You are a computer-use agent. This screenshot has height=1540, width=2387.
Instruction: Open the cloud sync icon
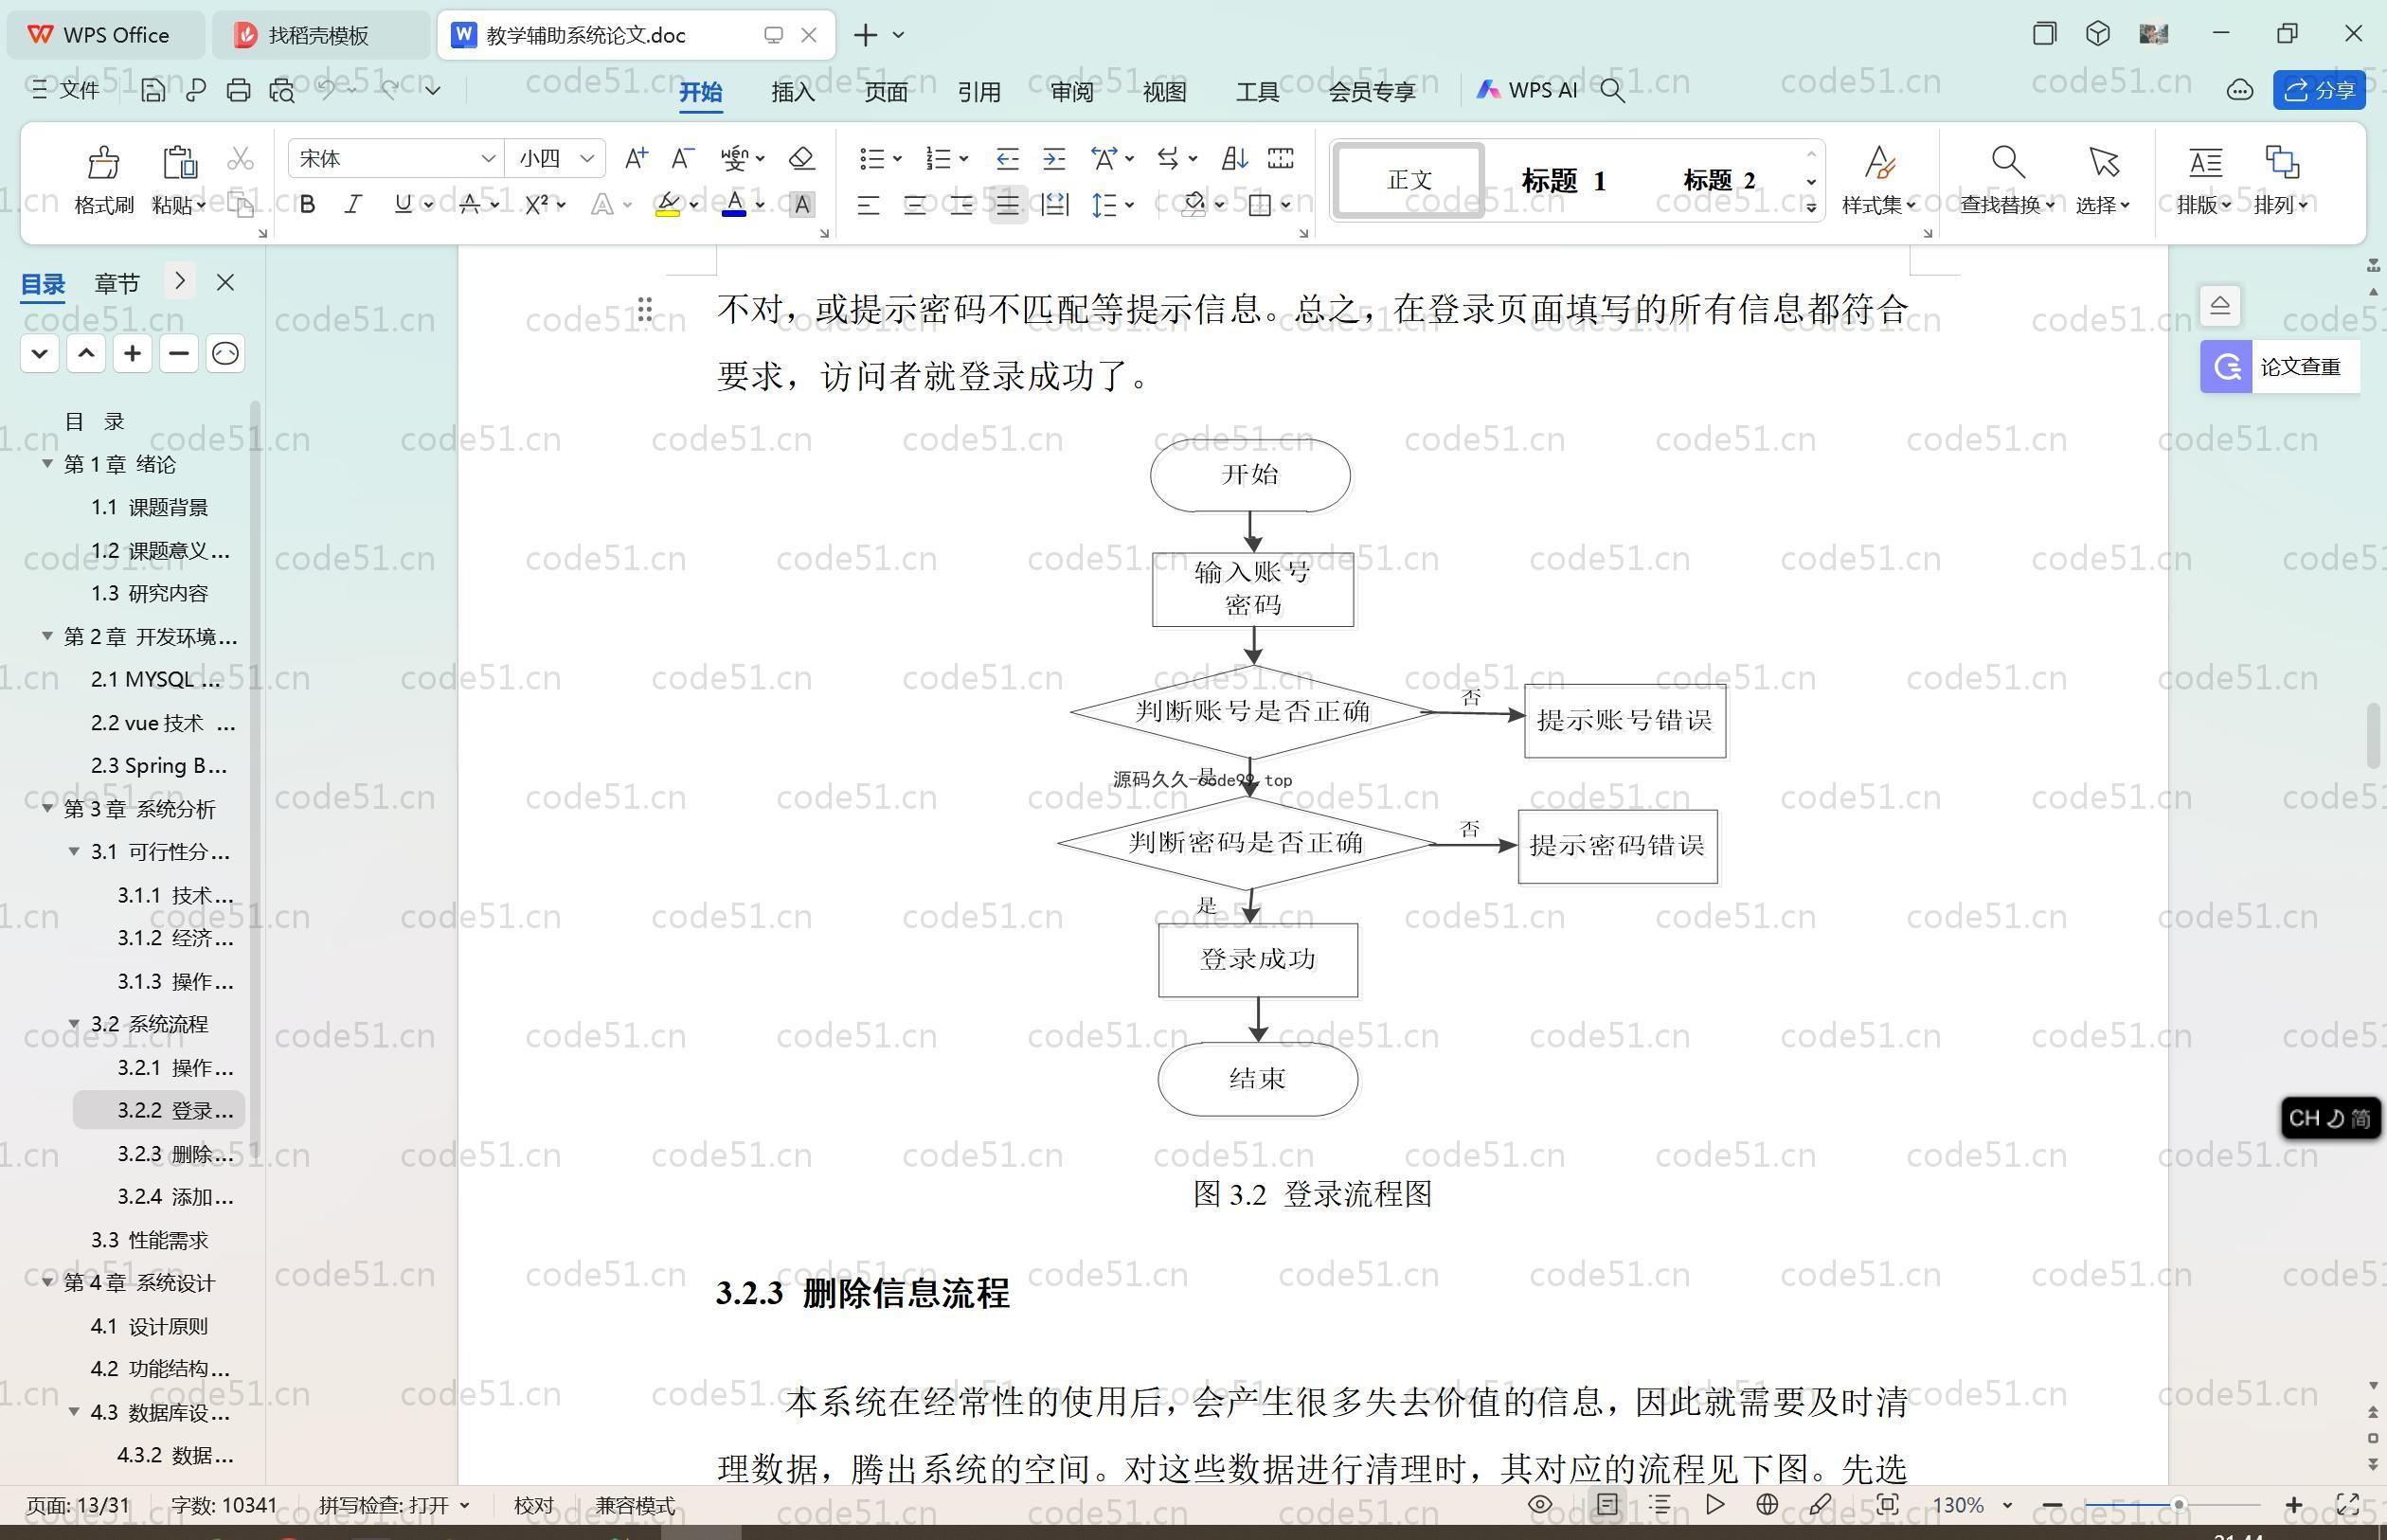tap(2239, 90)
